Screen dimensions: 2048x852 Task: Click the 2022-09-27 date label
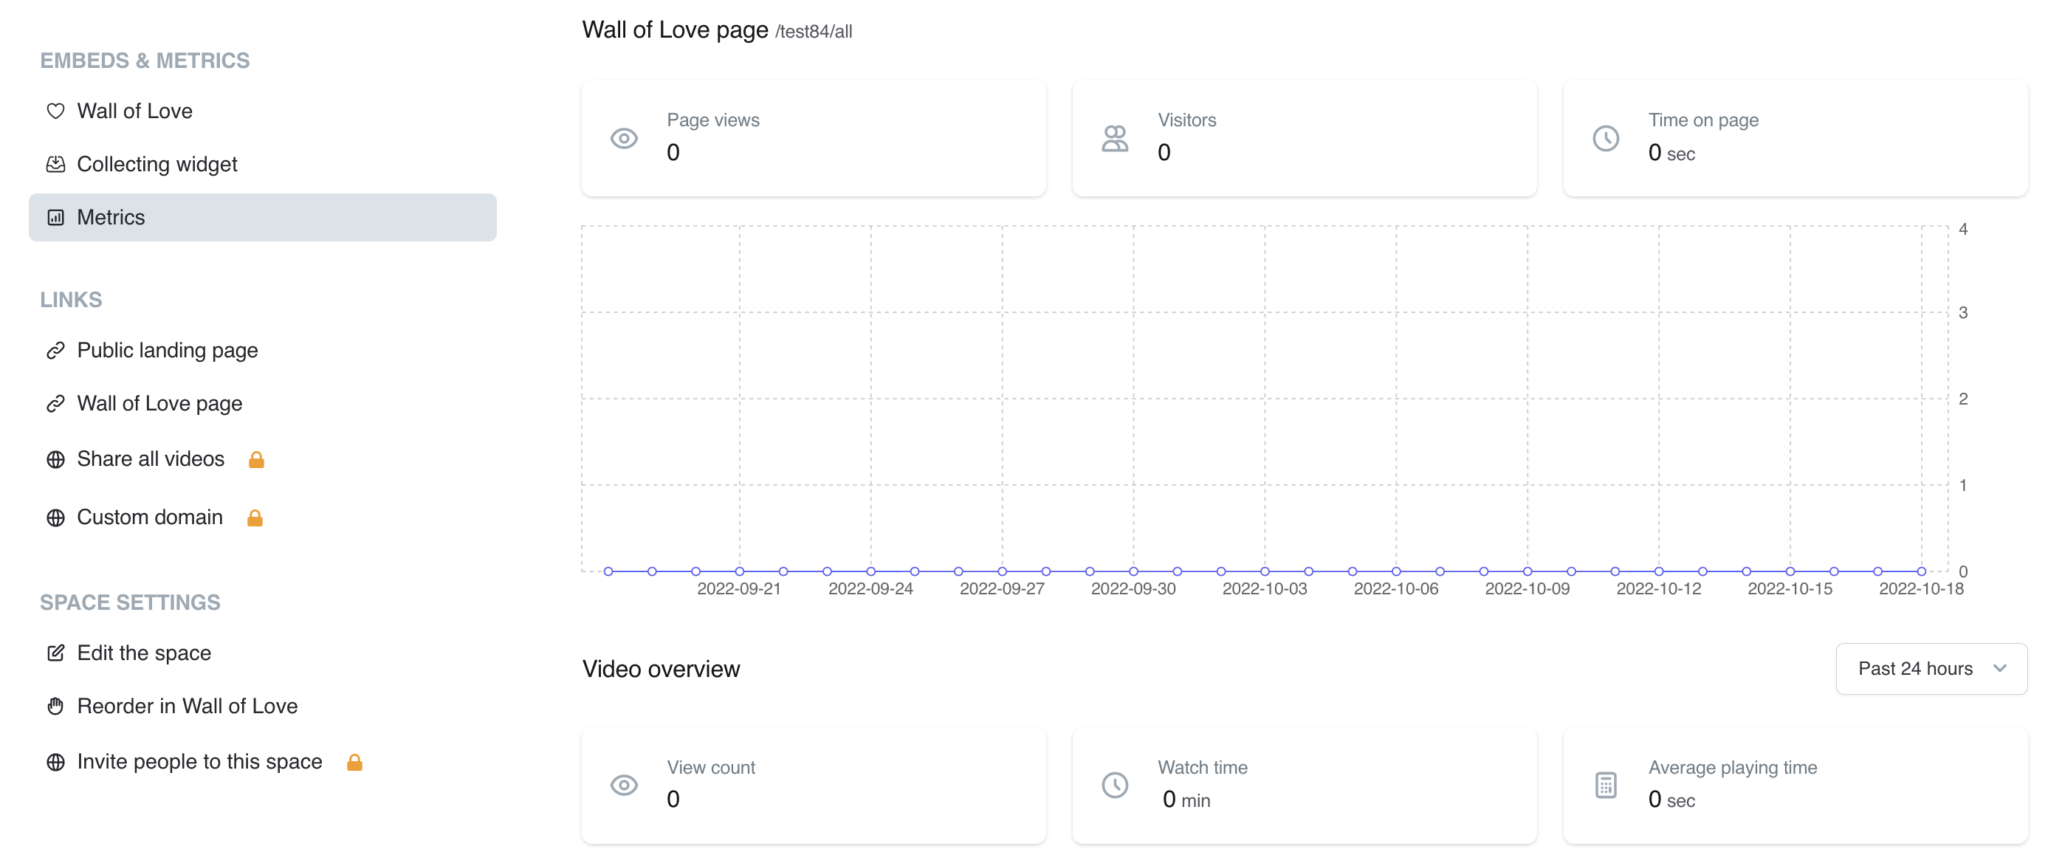[x=1002, y=589]
